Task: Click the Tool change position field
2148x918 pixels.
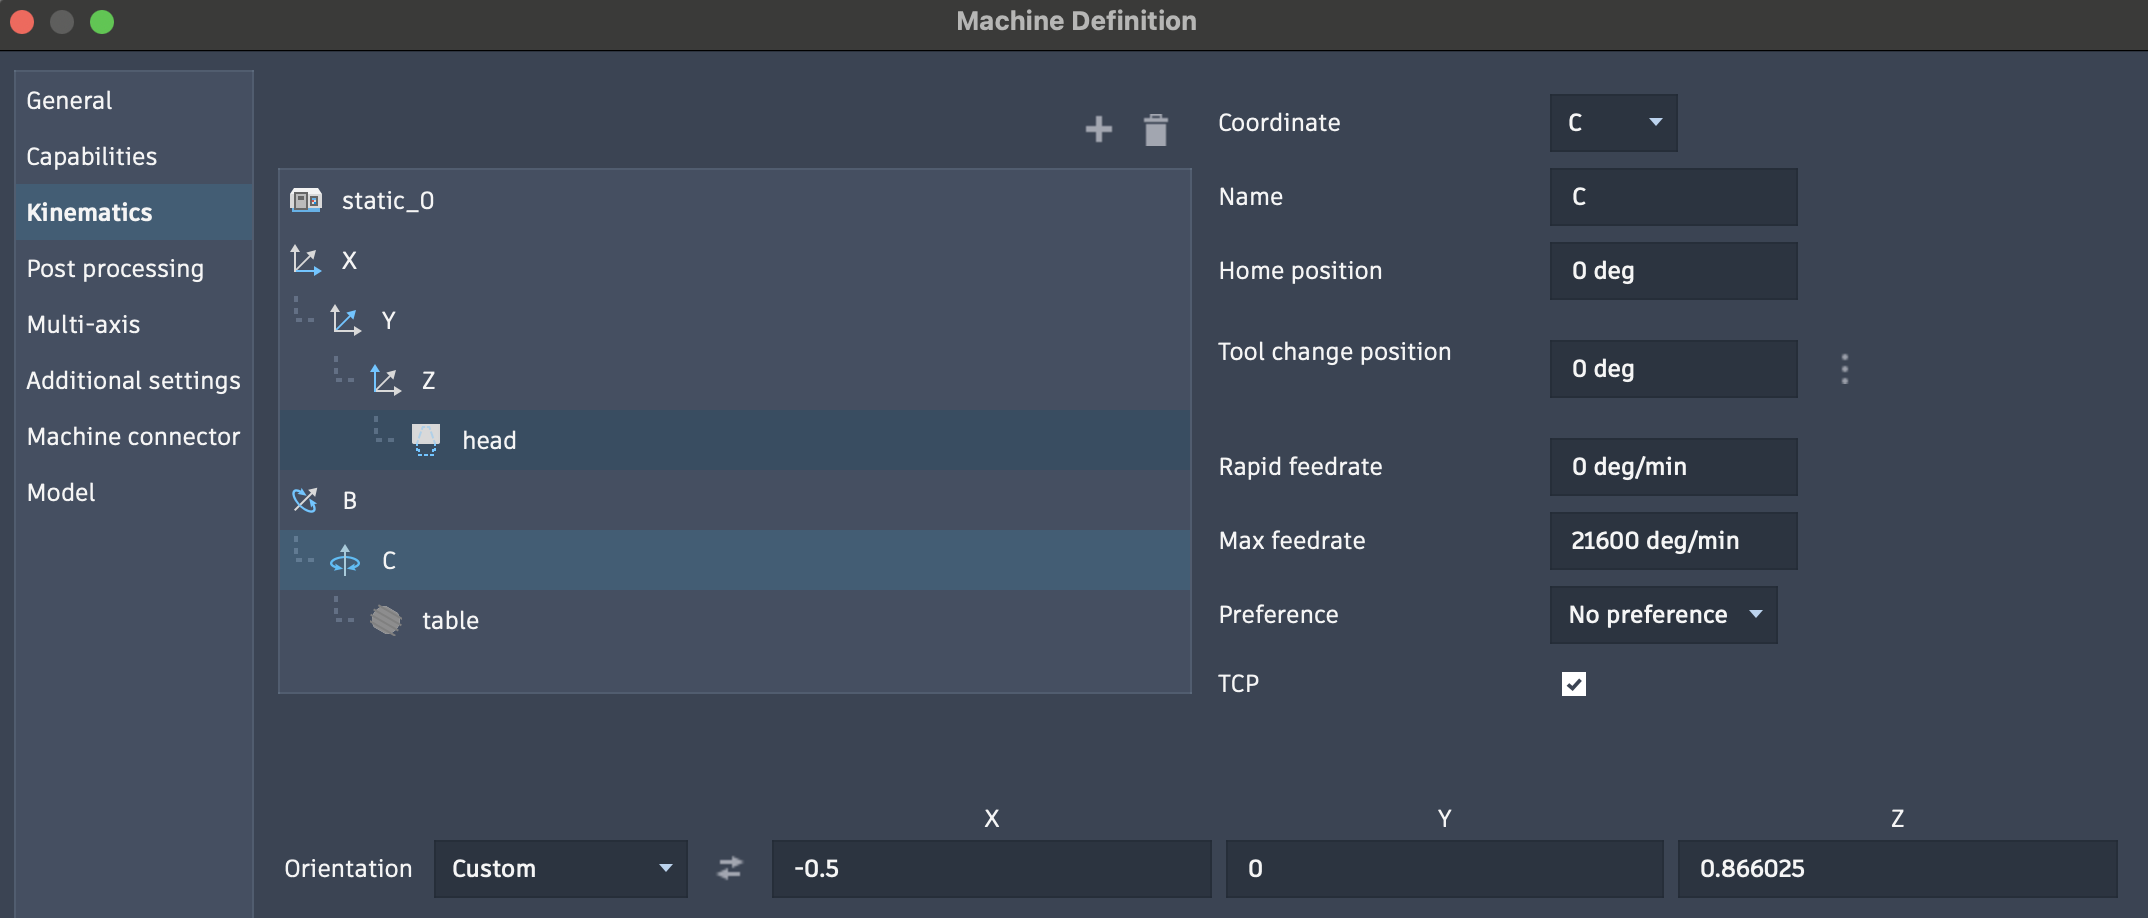Action: [x=1673, y=369]
